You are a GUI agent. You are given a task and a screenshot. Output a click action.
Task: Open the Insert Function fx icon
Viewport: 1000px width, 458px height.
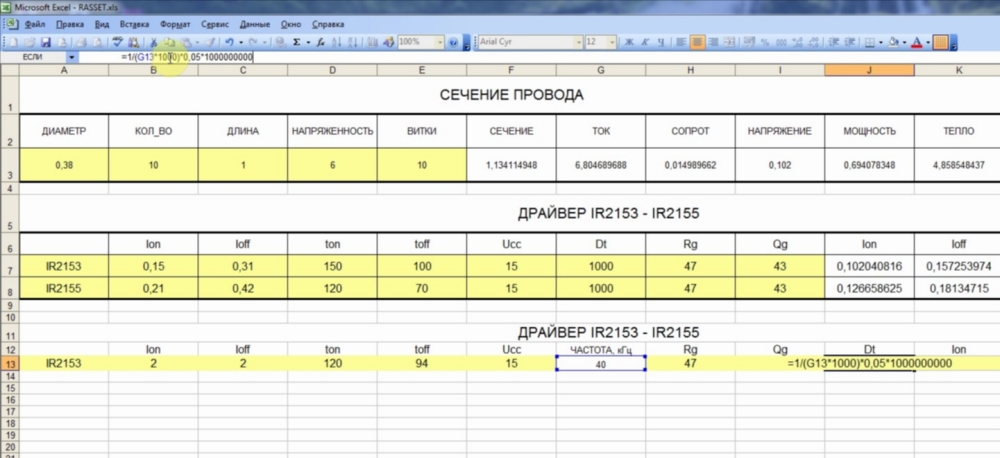321,42
